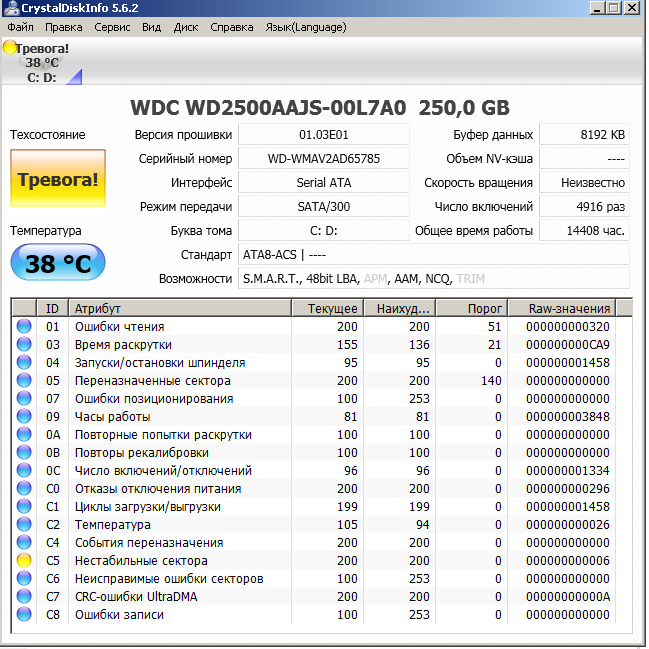Click the serial number field WD-WMAV2AD65785
This screenshot has height=649, width=649.
324,159
